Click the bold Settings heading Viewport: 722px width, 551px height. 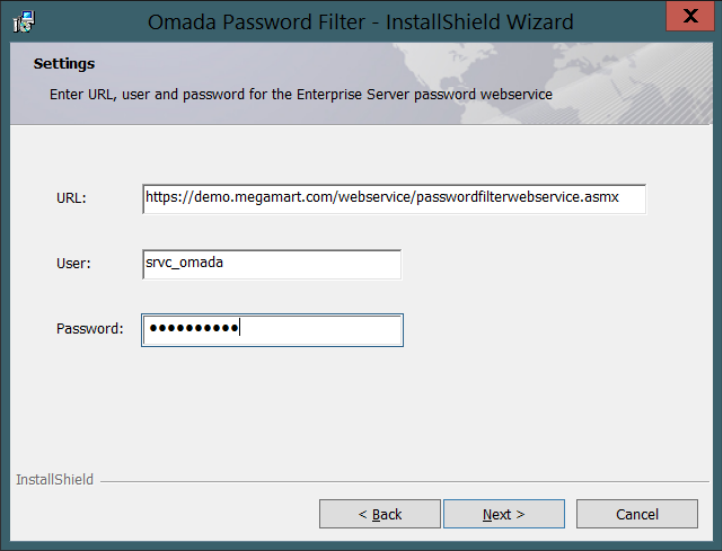(x=64, y=64)
